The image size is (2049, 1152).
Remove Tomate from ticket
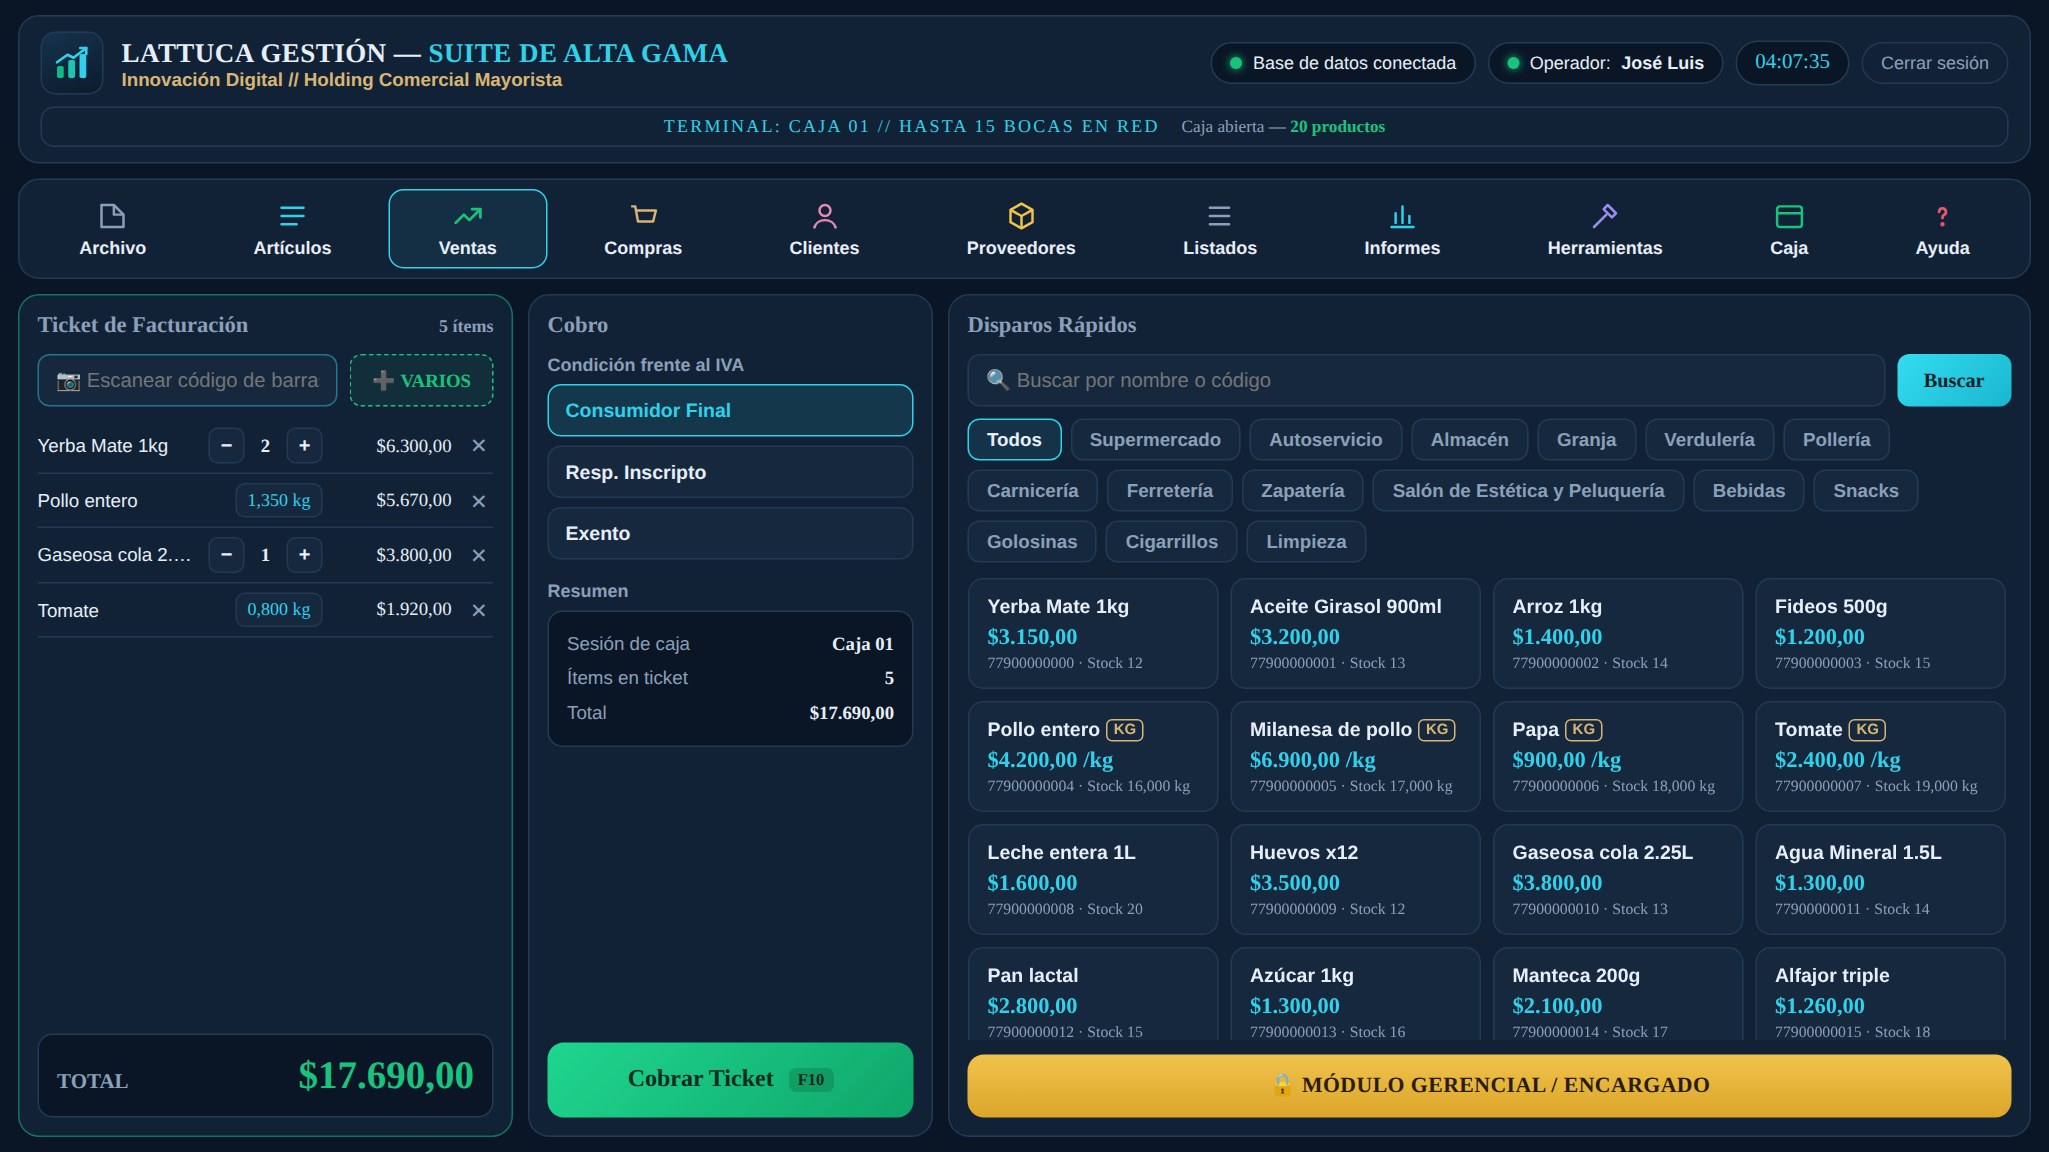click(479, 610)
